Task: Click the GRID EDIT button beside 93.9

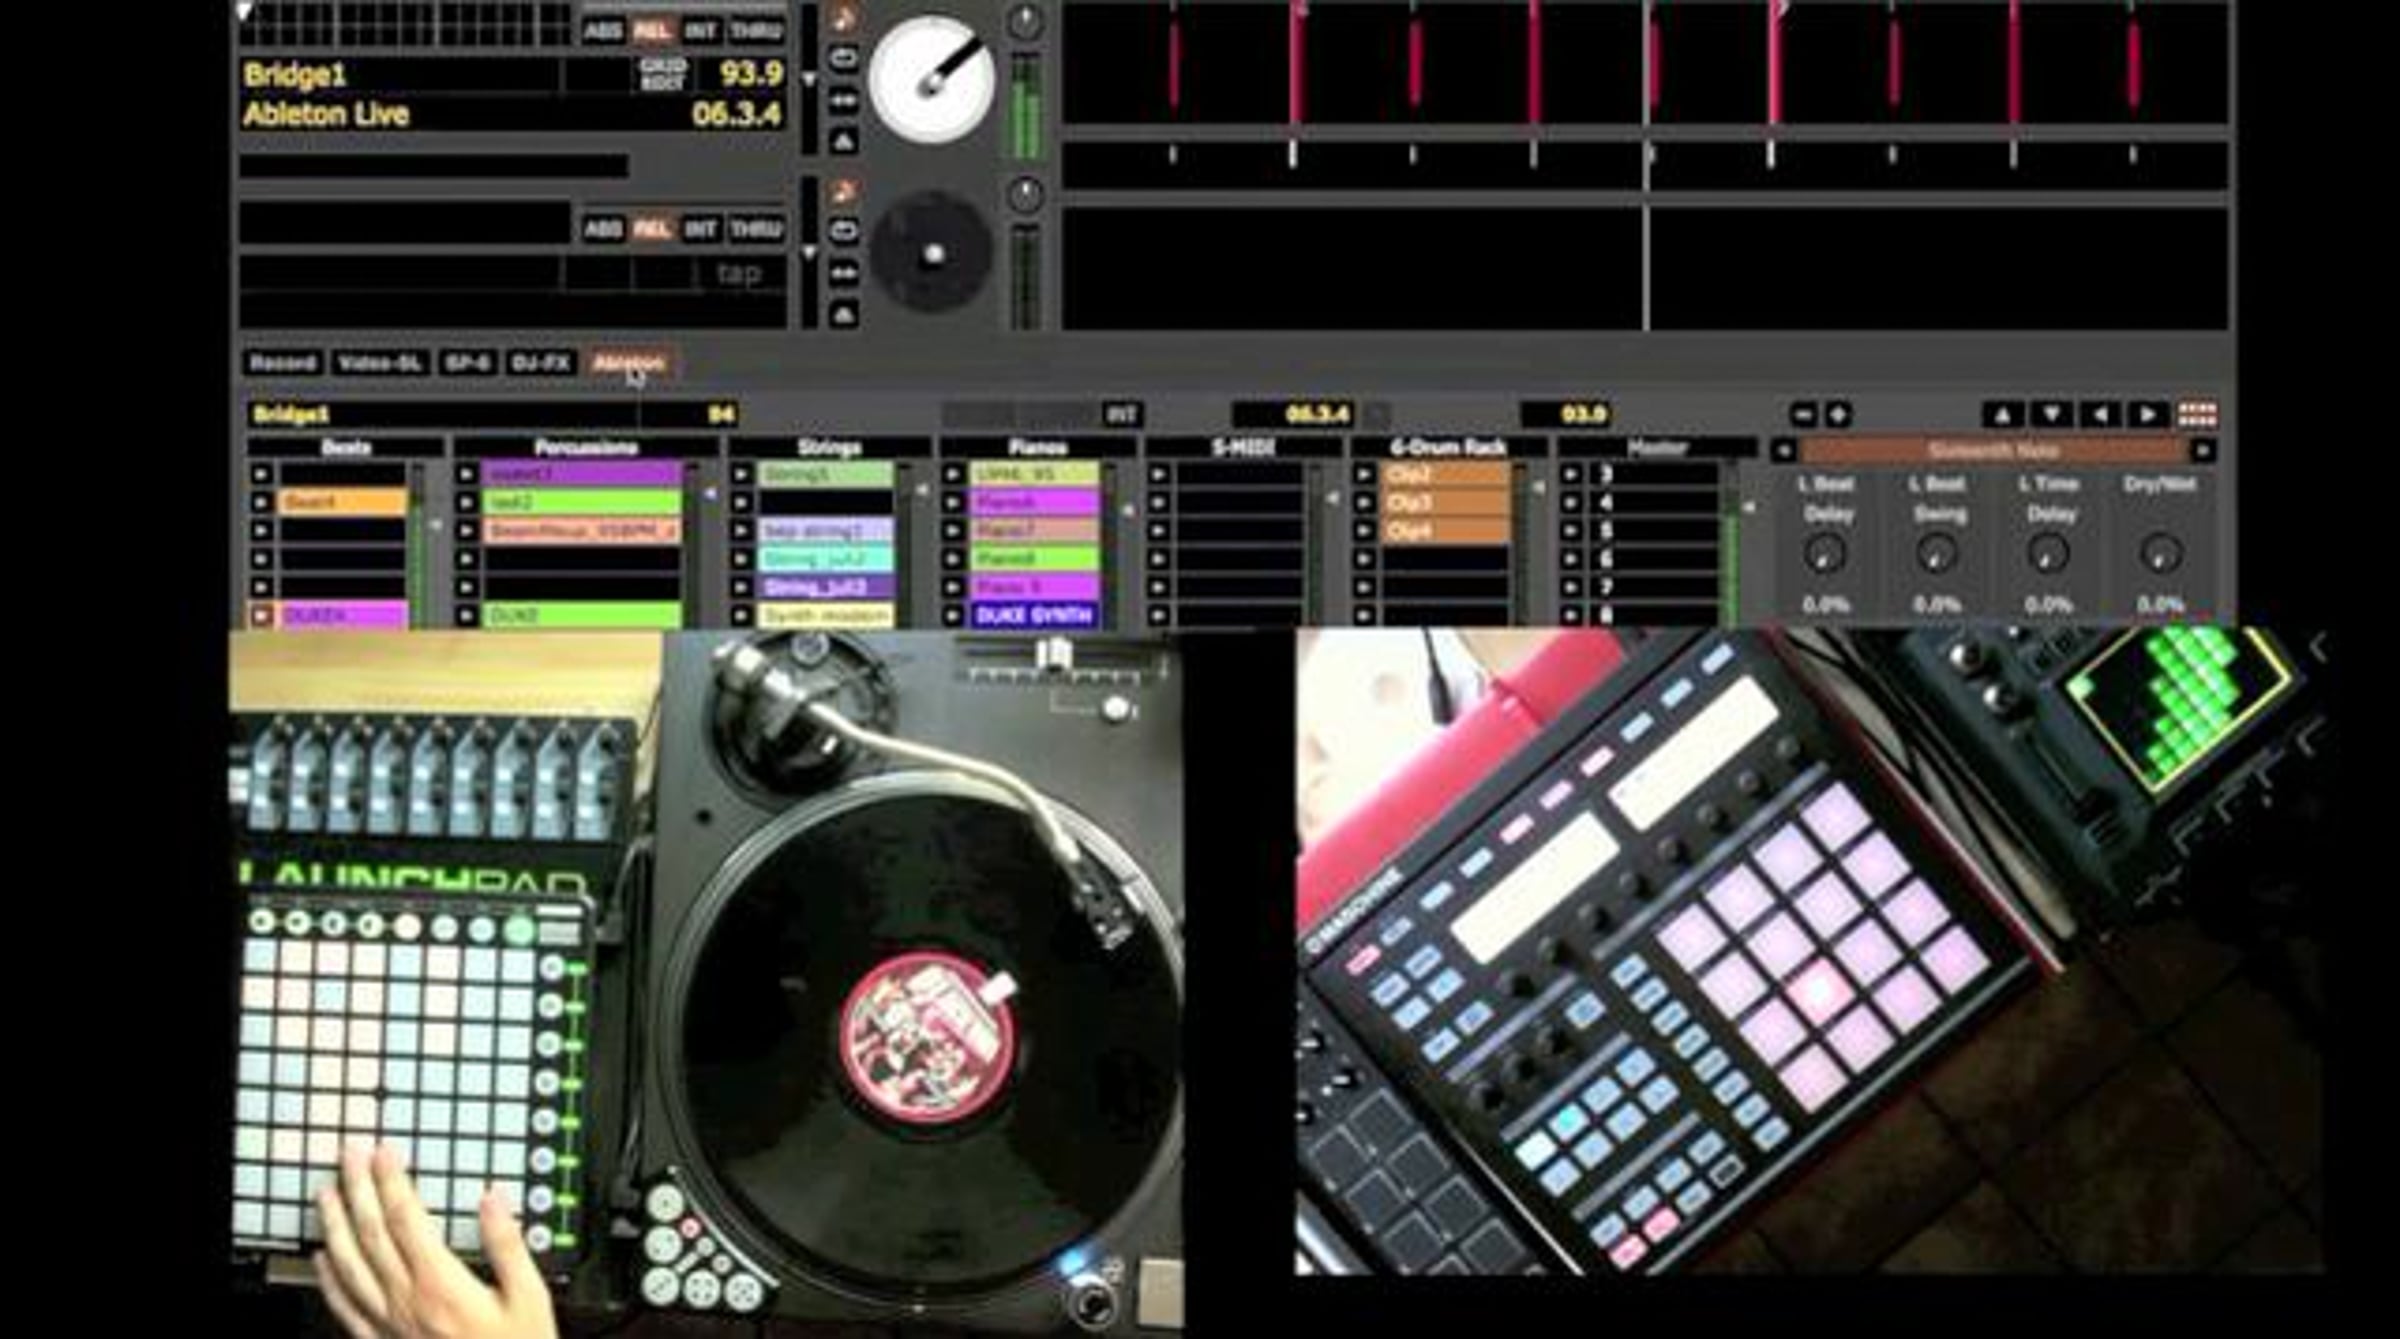Action: coord(663,74)
